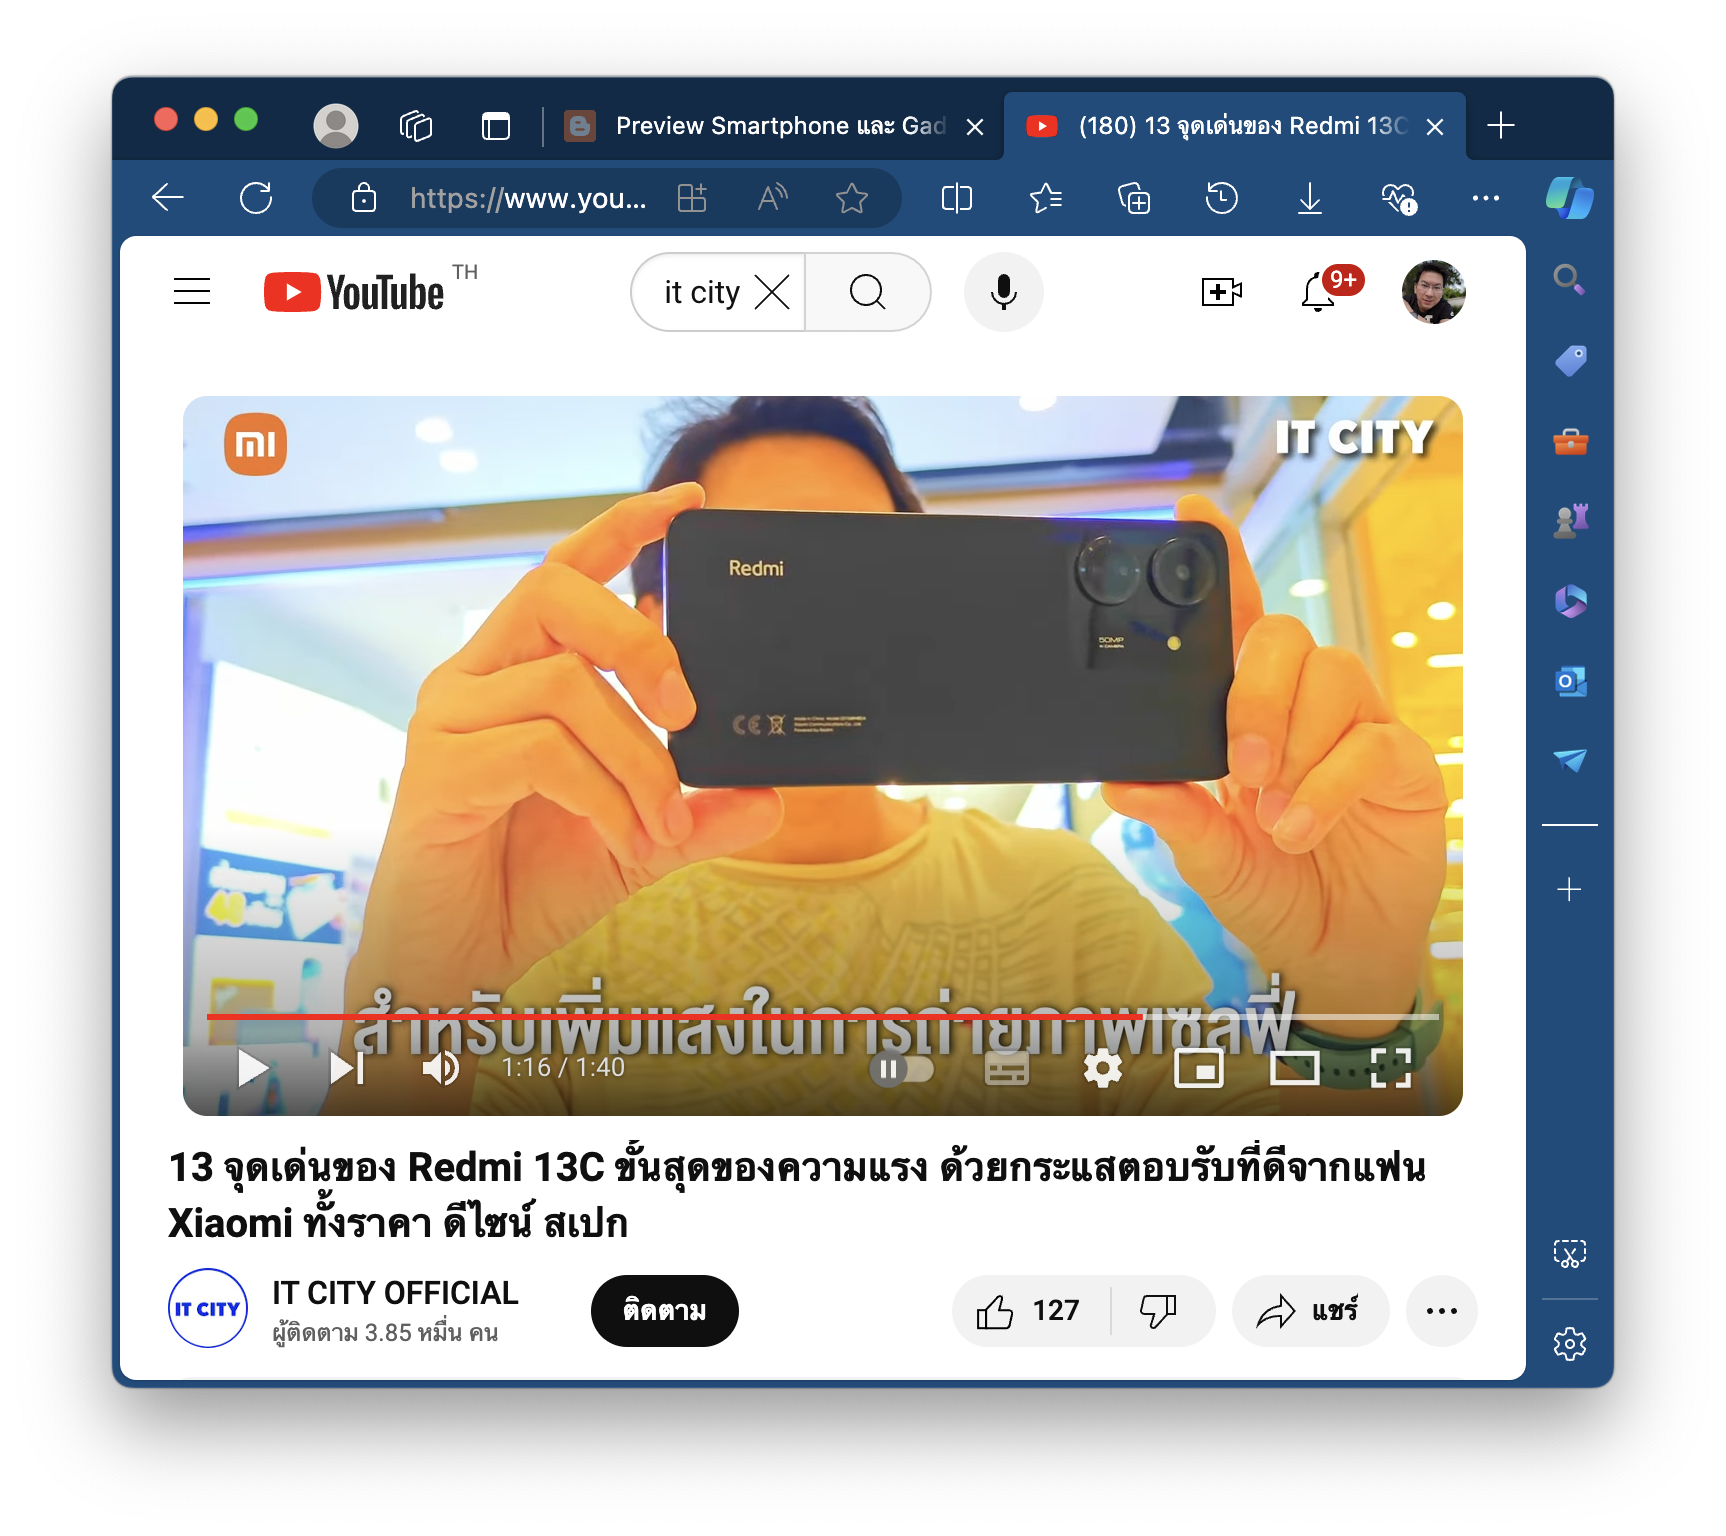Skip to the next video

tap(347, 1068)
